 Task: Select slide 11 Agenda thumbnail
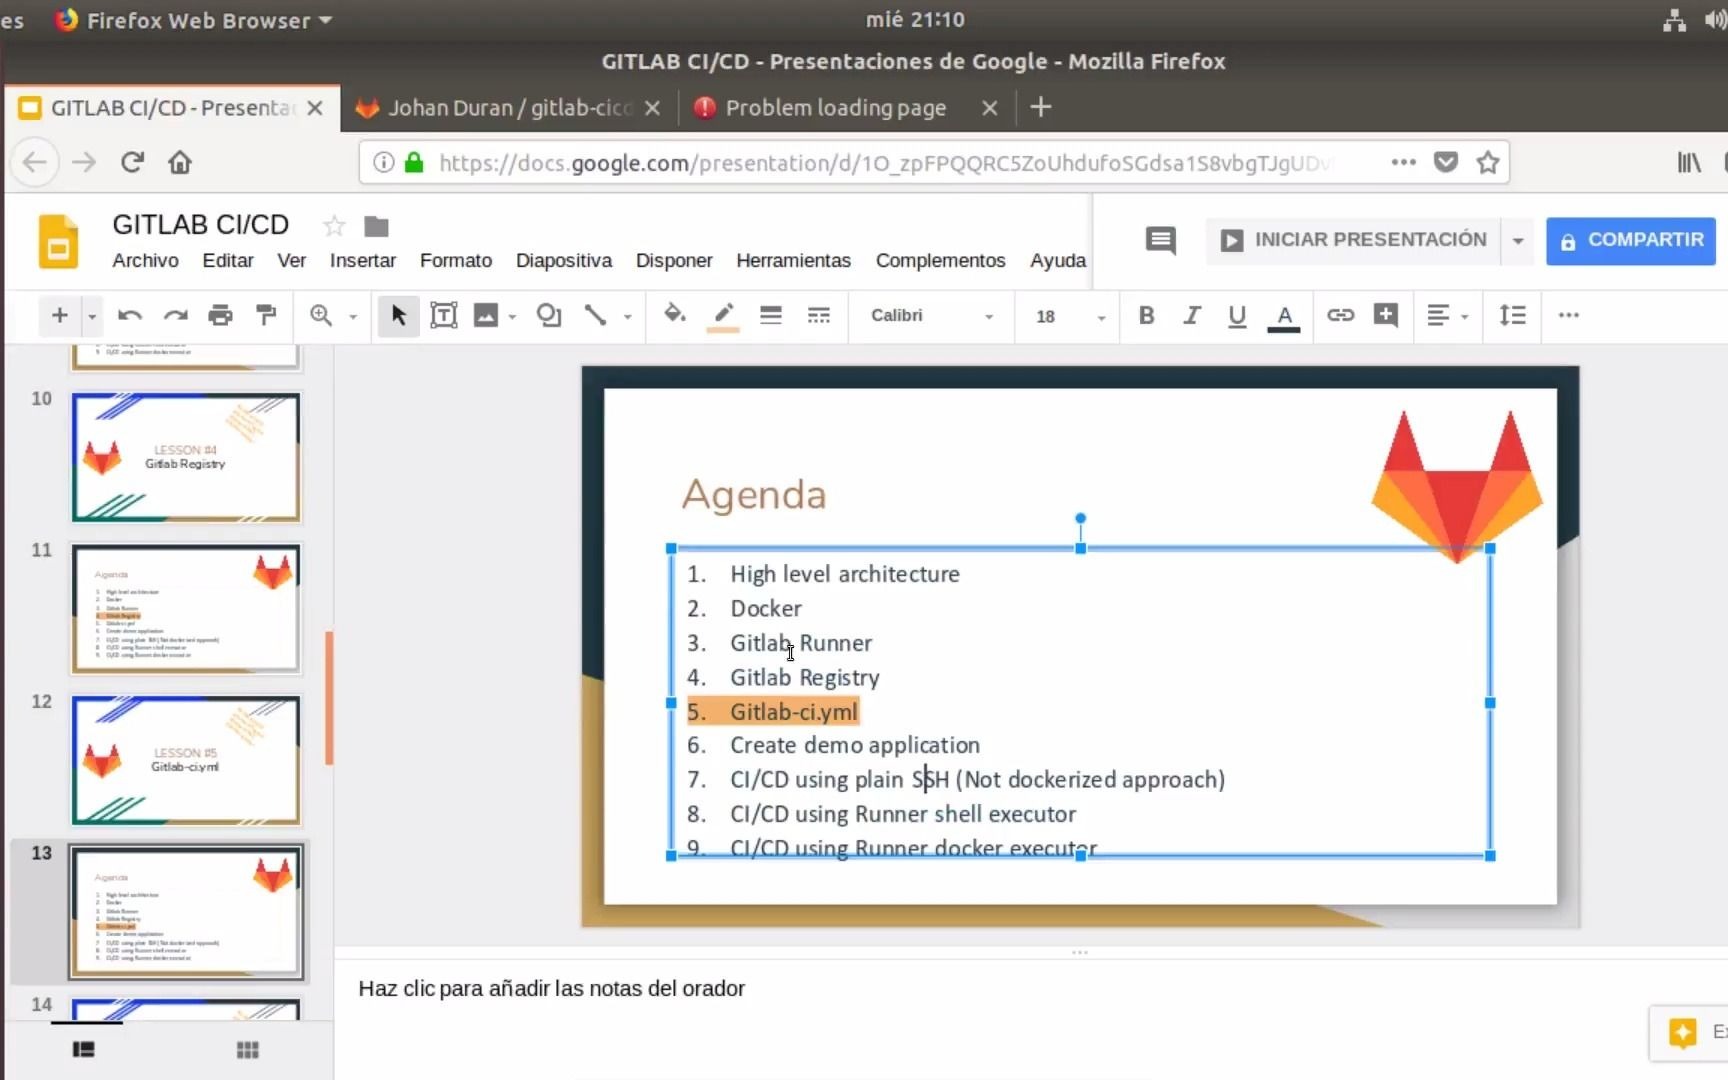[186, 608]
